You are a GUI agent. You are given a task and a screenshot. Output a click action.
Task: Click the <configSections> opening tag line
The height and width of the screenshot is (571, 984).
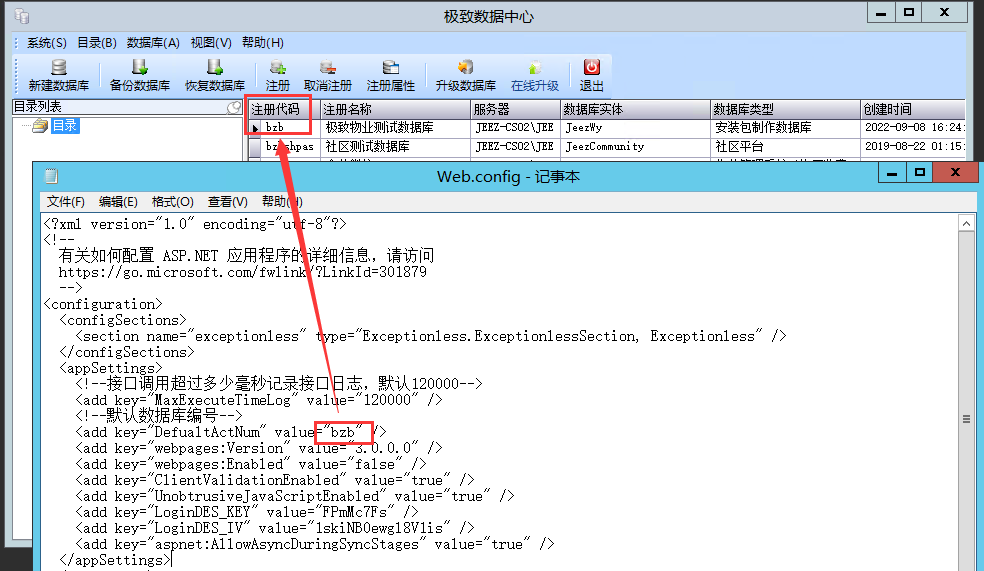[123, 321]
